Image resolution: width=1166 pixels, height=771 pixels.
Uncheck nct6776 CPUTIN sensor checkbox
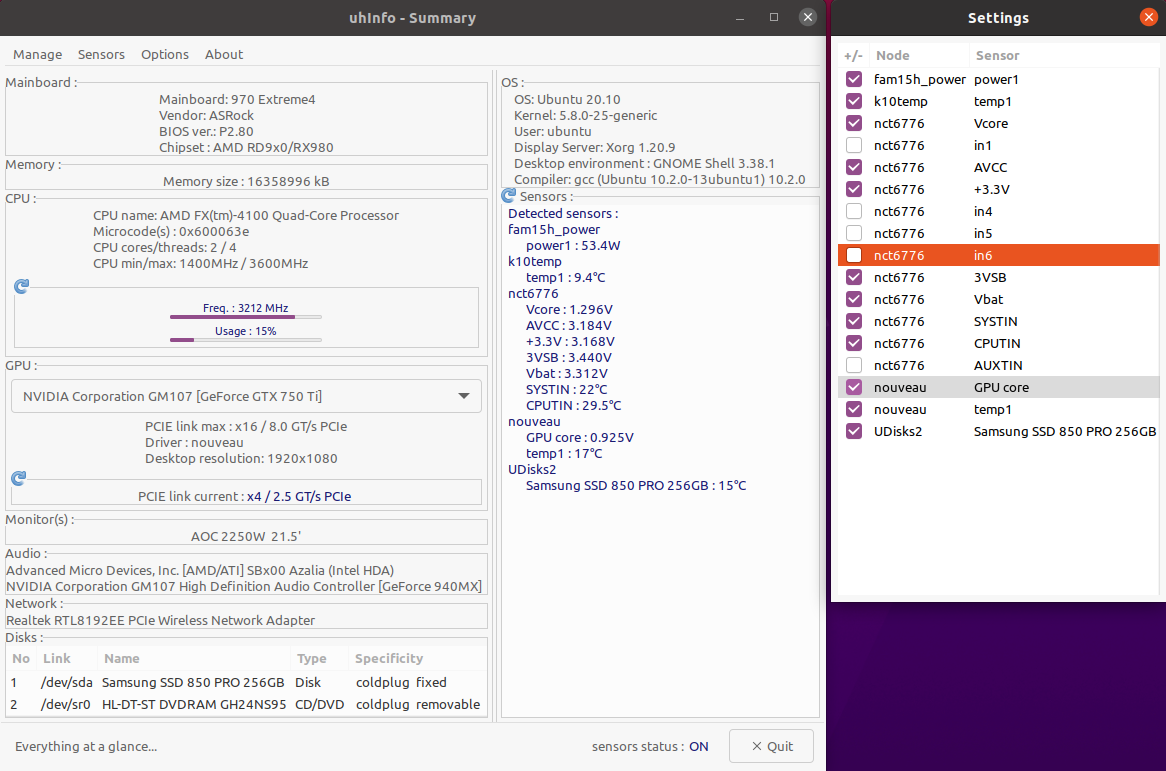[854, 343]
